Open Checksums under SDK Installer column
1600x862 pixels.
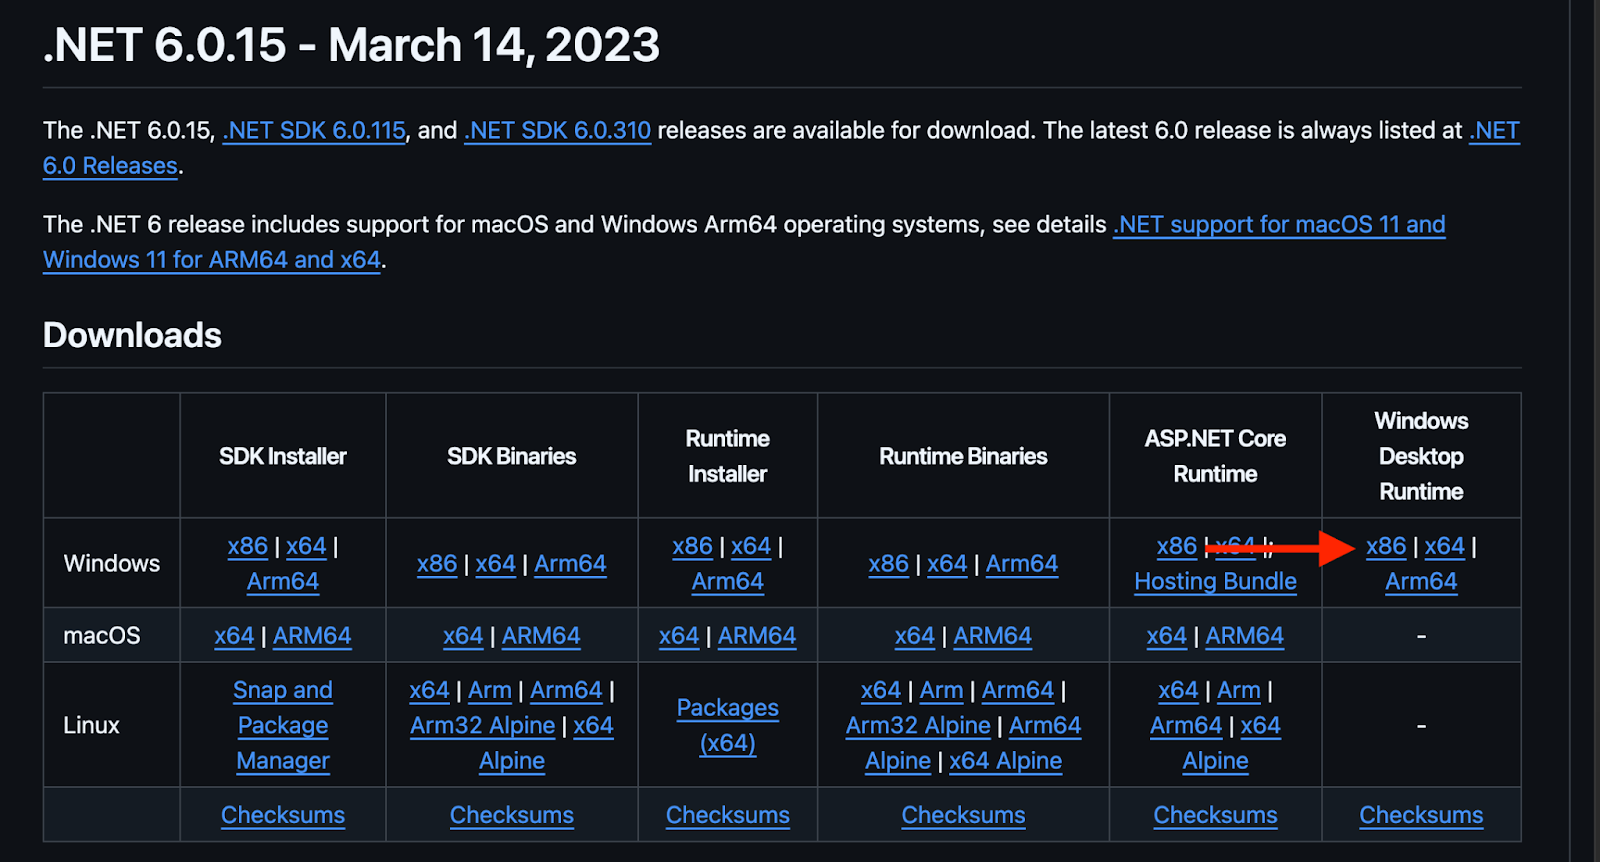tap(283, 815)
